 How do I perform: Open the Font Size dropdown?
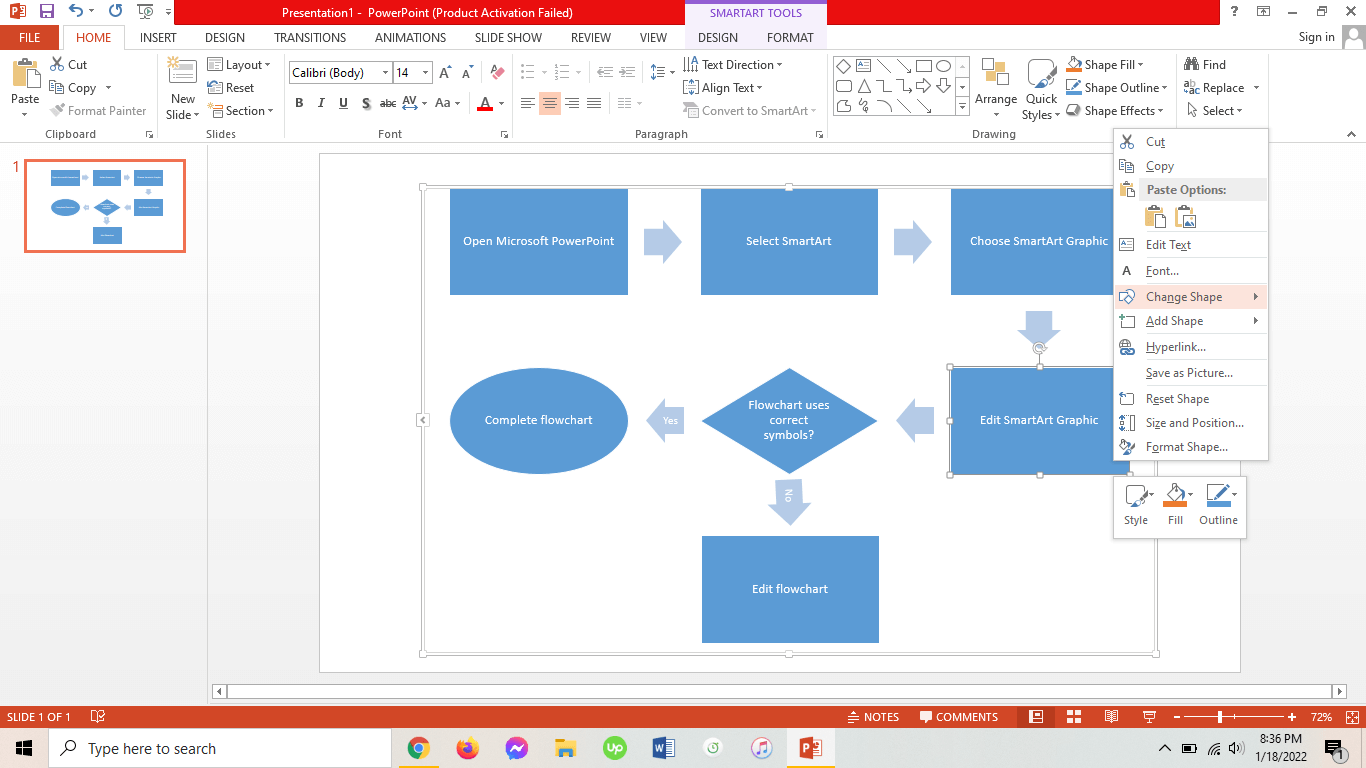(424, 72)
